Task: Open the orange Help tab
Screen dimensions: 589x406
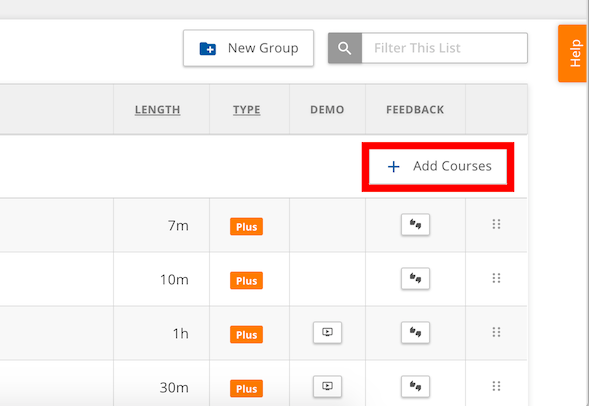Action: pyautogui.click(x=572, y=53)
